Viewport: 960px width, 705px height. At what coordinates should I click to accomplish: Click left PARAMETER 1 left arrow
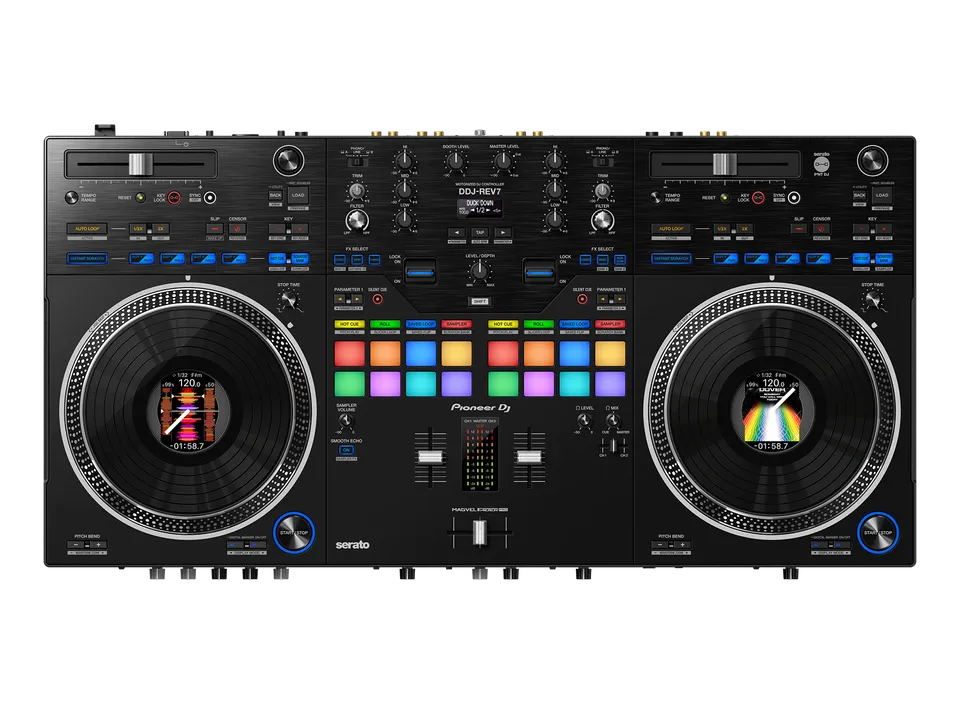(340, 299)
